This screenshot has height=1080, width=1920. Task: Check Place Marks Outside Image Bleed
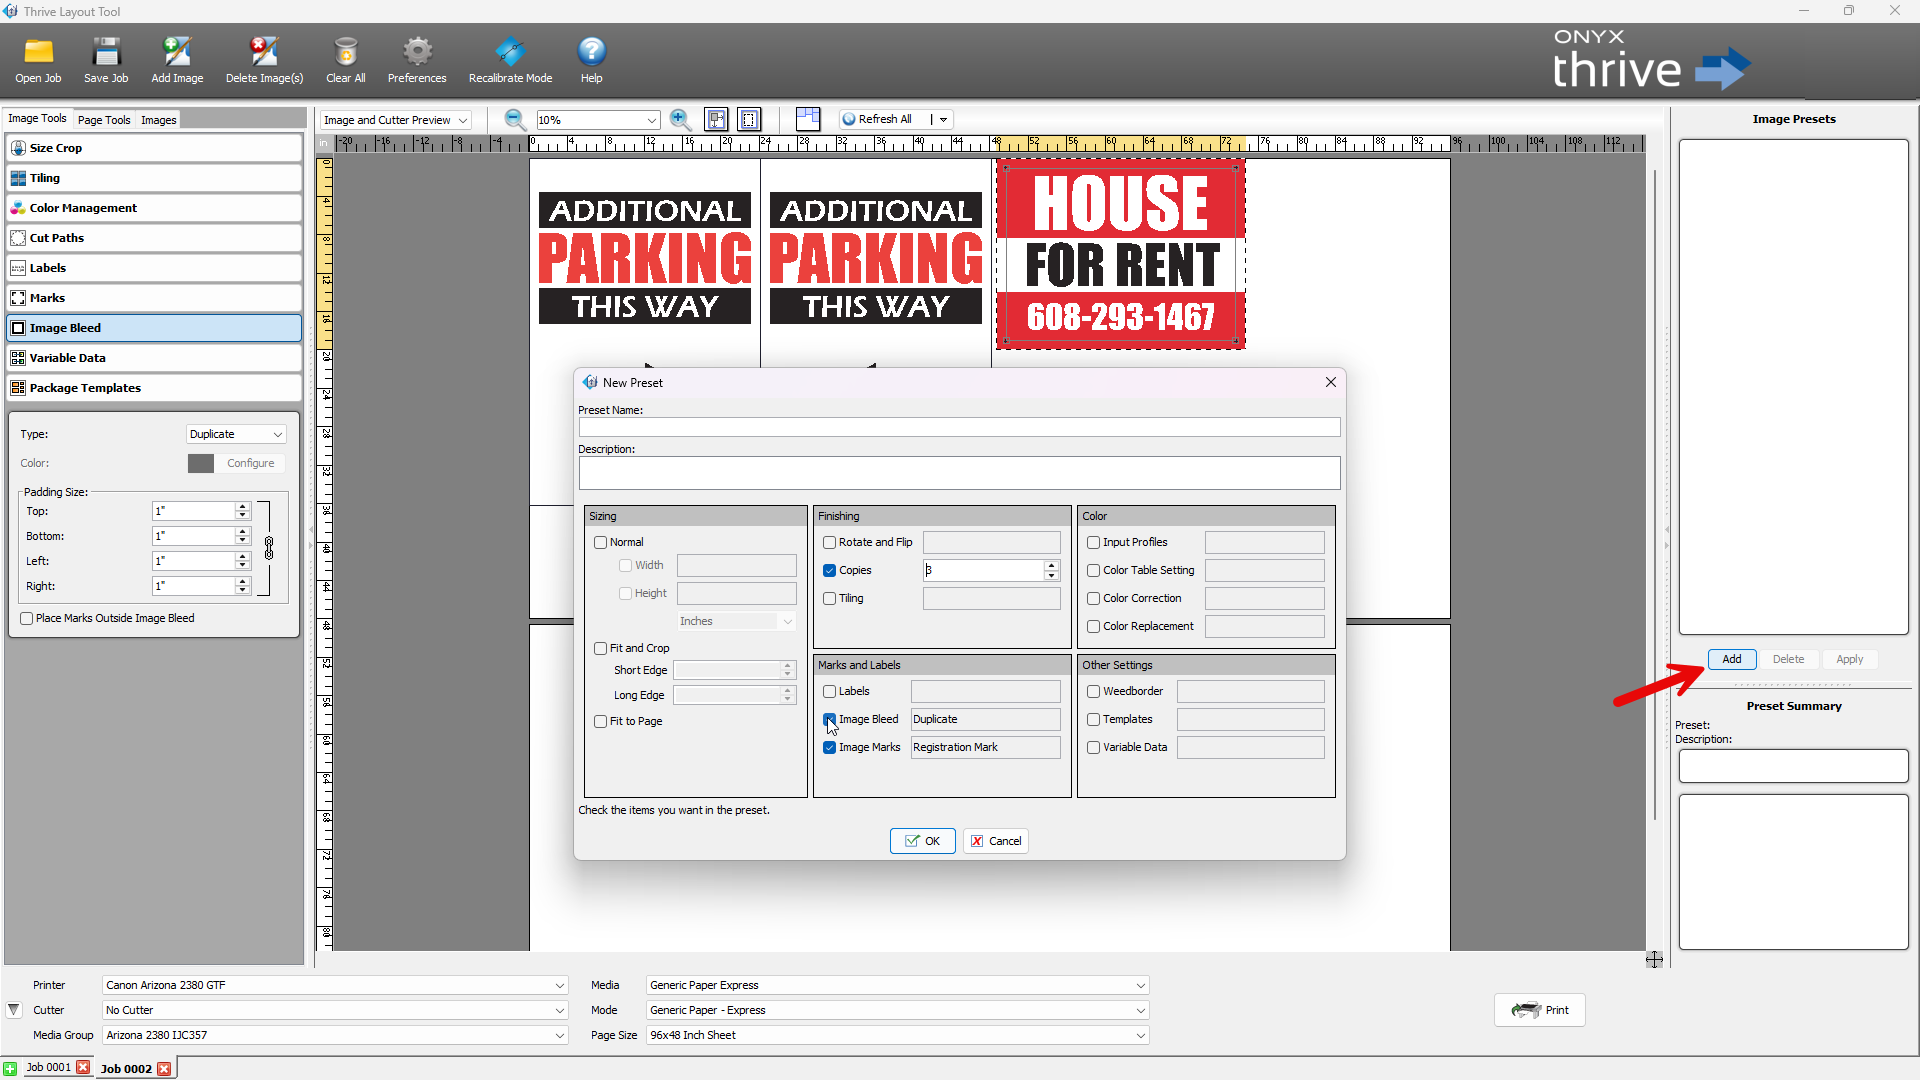click(27, 619)
